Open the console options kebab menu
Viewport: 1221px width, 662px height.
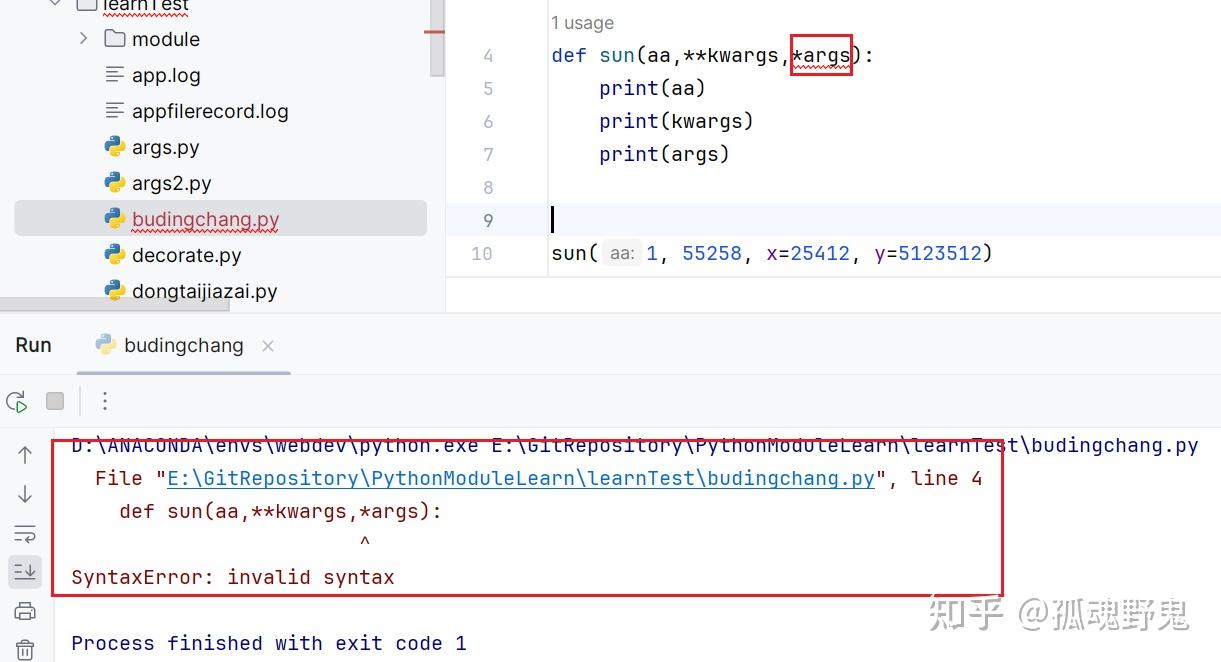pos(104,400)
